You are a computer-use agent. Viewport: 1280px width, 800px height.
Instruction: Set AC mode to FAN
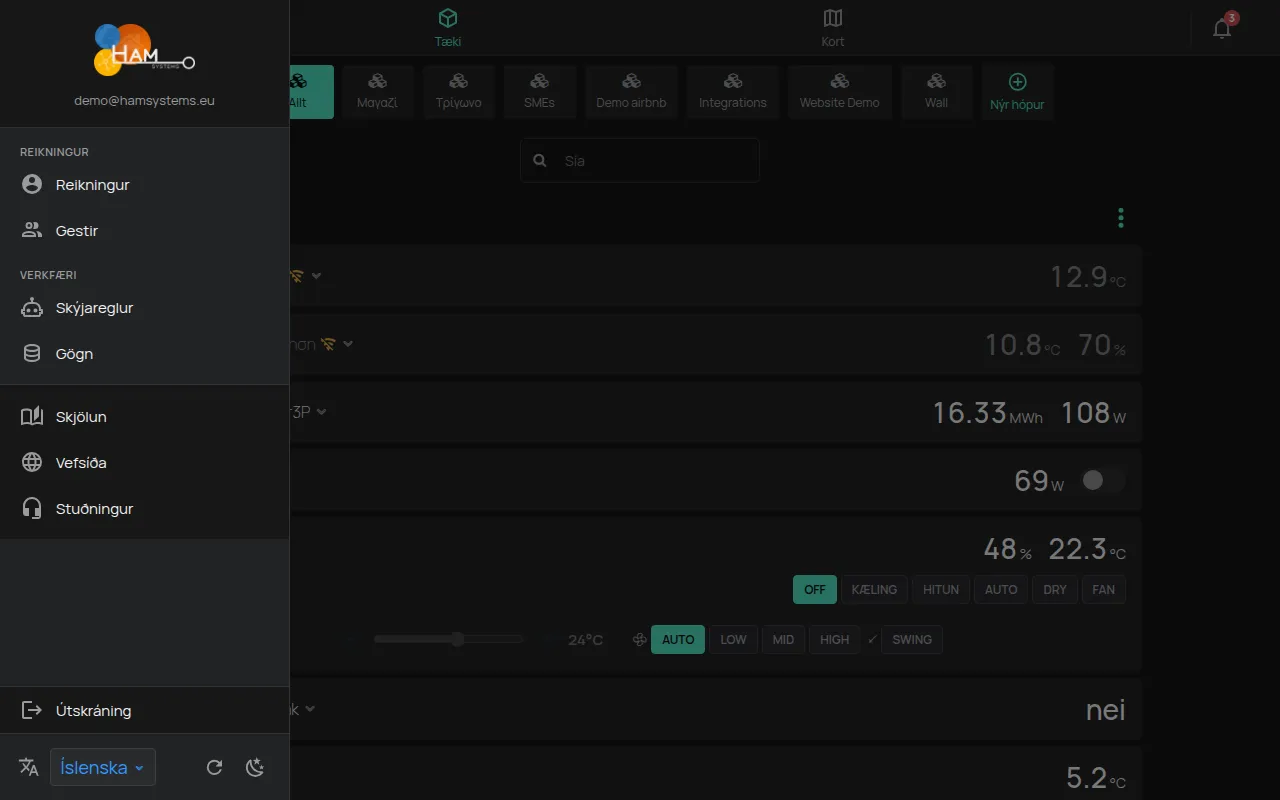1104,589
